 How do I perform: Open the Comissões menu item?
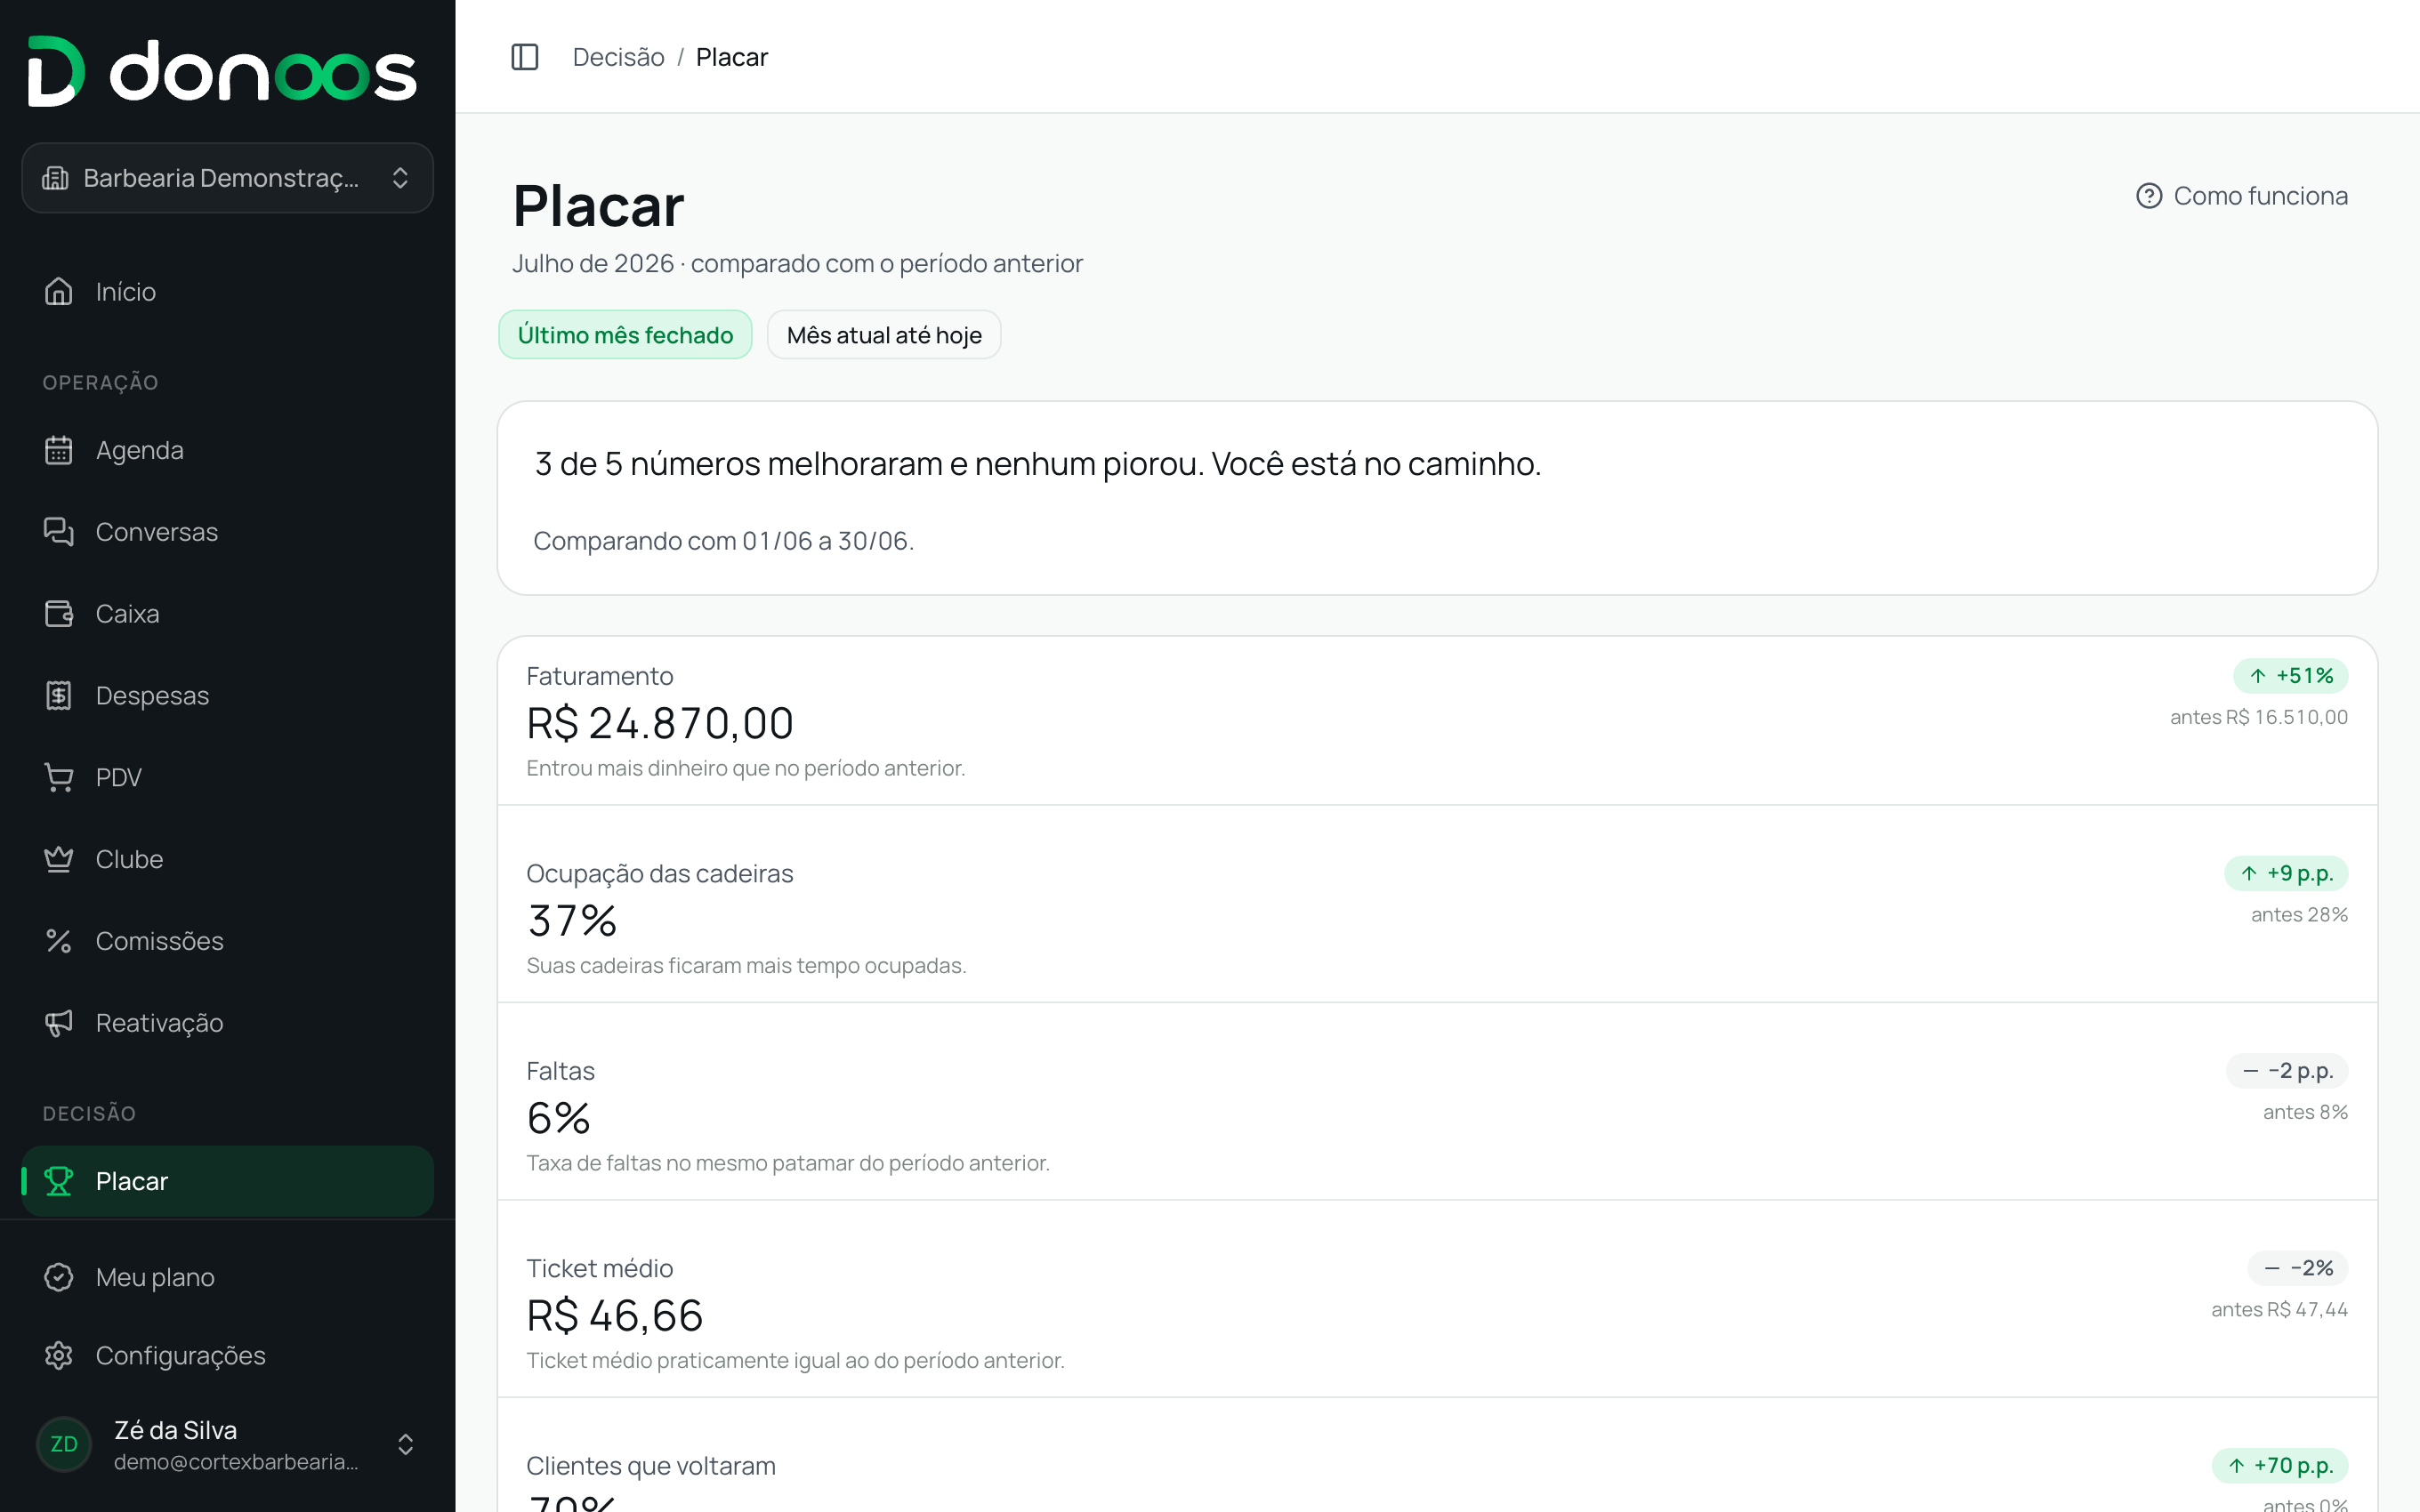click(227, 941)
